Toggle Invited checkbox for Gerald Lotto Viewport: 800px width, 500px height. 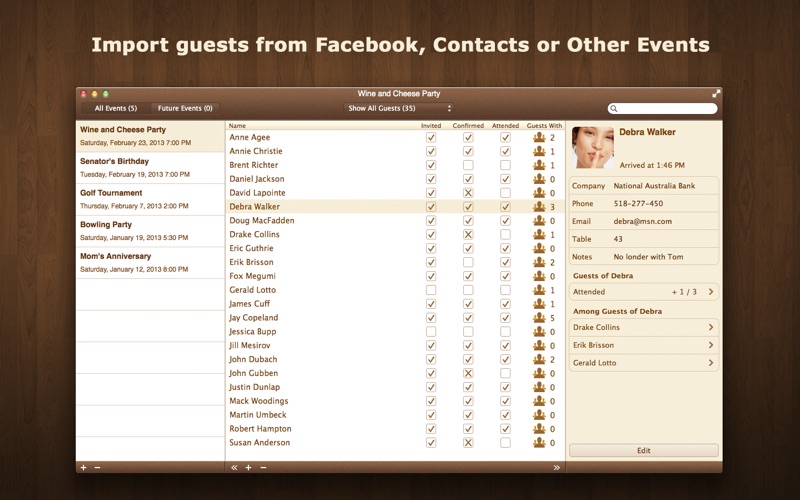click(431, 290)
